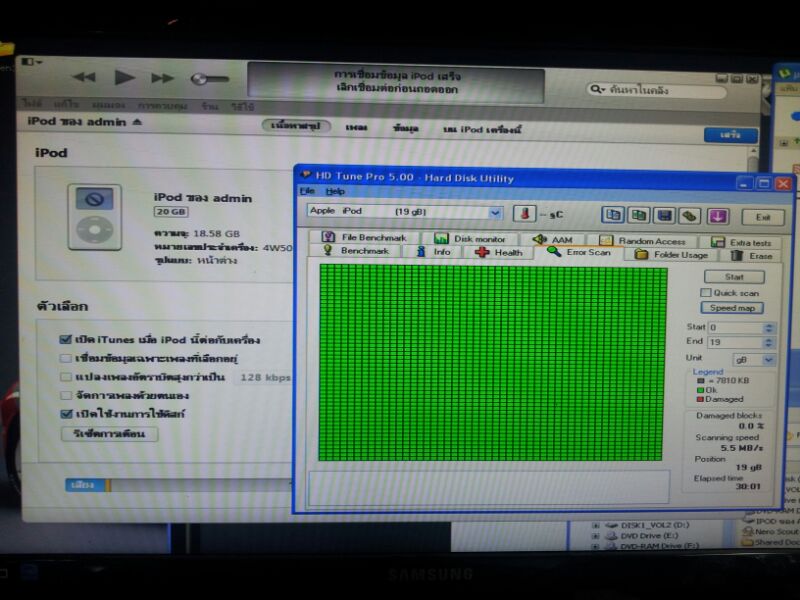
Task: Click the iTunes fast-forward next-track button
Action: [162, 78]
